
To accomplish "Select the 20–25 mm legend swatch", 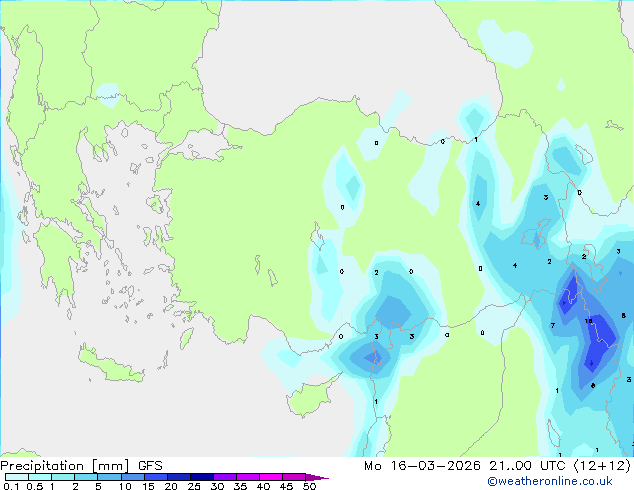I will 179,477.
